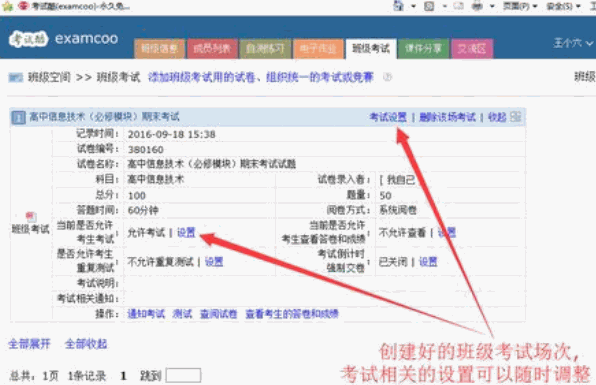Switch to the 交流区 tab
Image resolution: width=596 pixels, height=385 pixels.
point(472,49)
